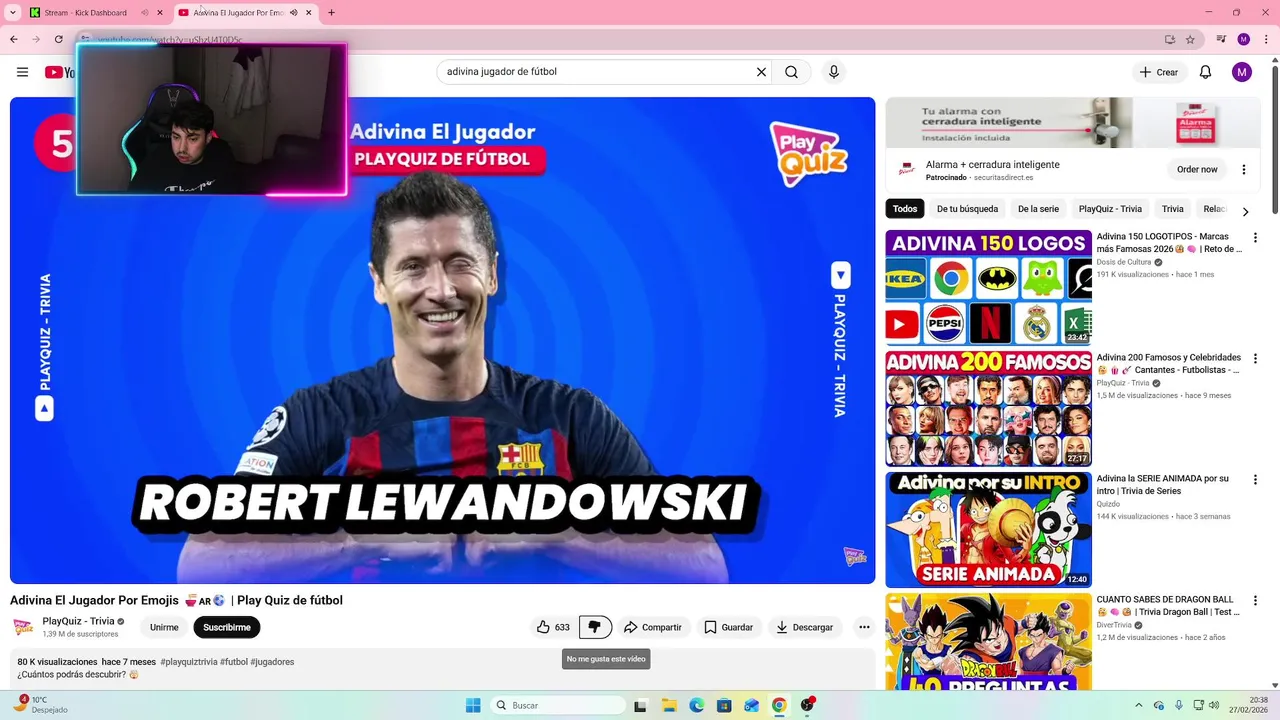Select the De tu búsqueda chip
The width and height of the screenshot is (1280, 720).
(x=967, y=209)
